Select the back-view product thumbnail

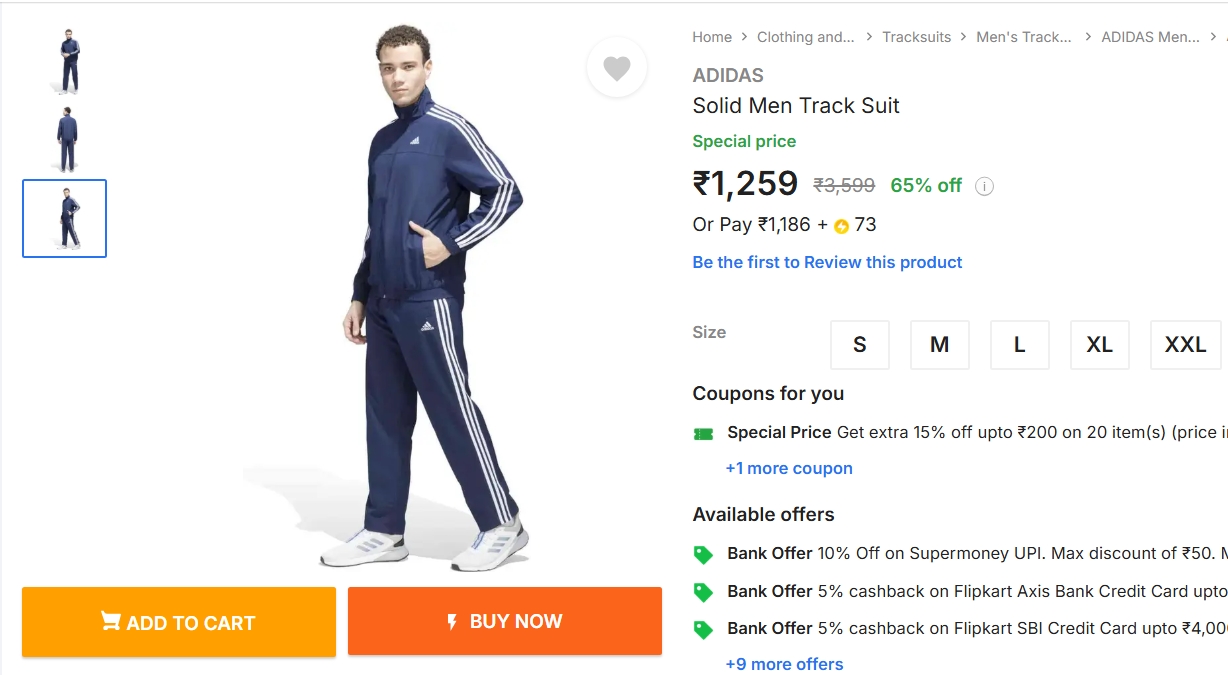coord(64,138)
